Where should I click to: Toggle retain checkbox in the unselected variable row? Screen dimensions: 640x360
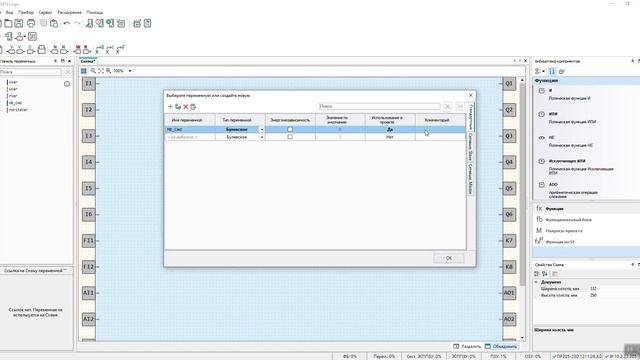290,137
